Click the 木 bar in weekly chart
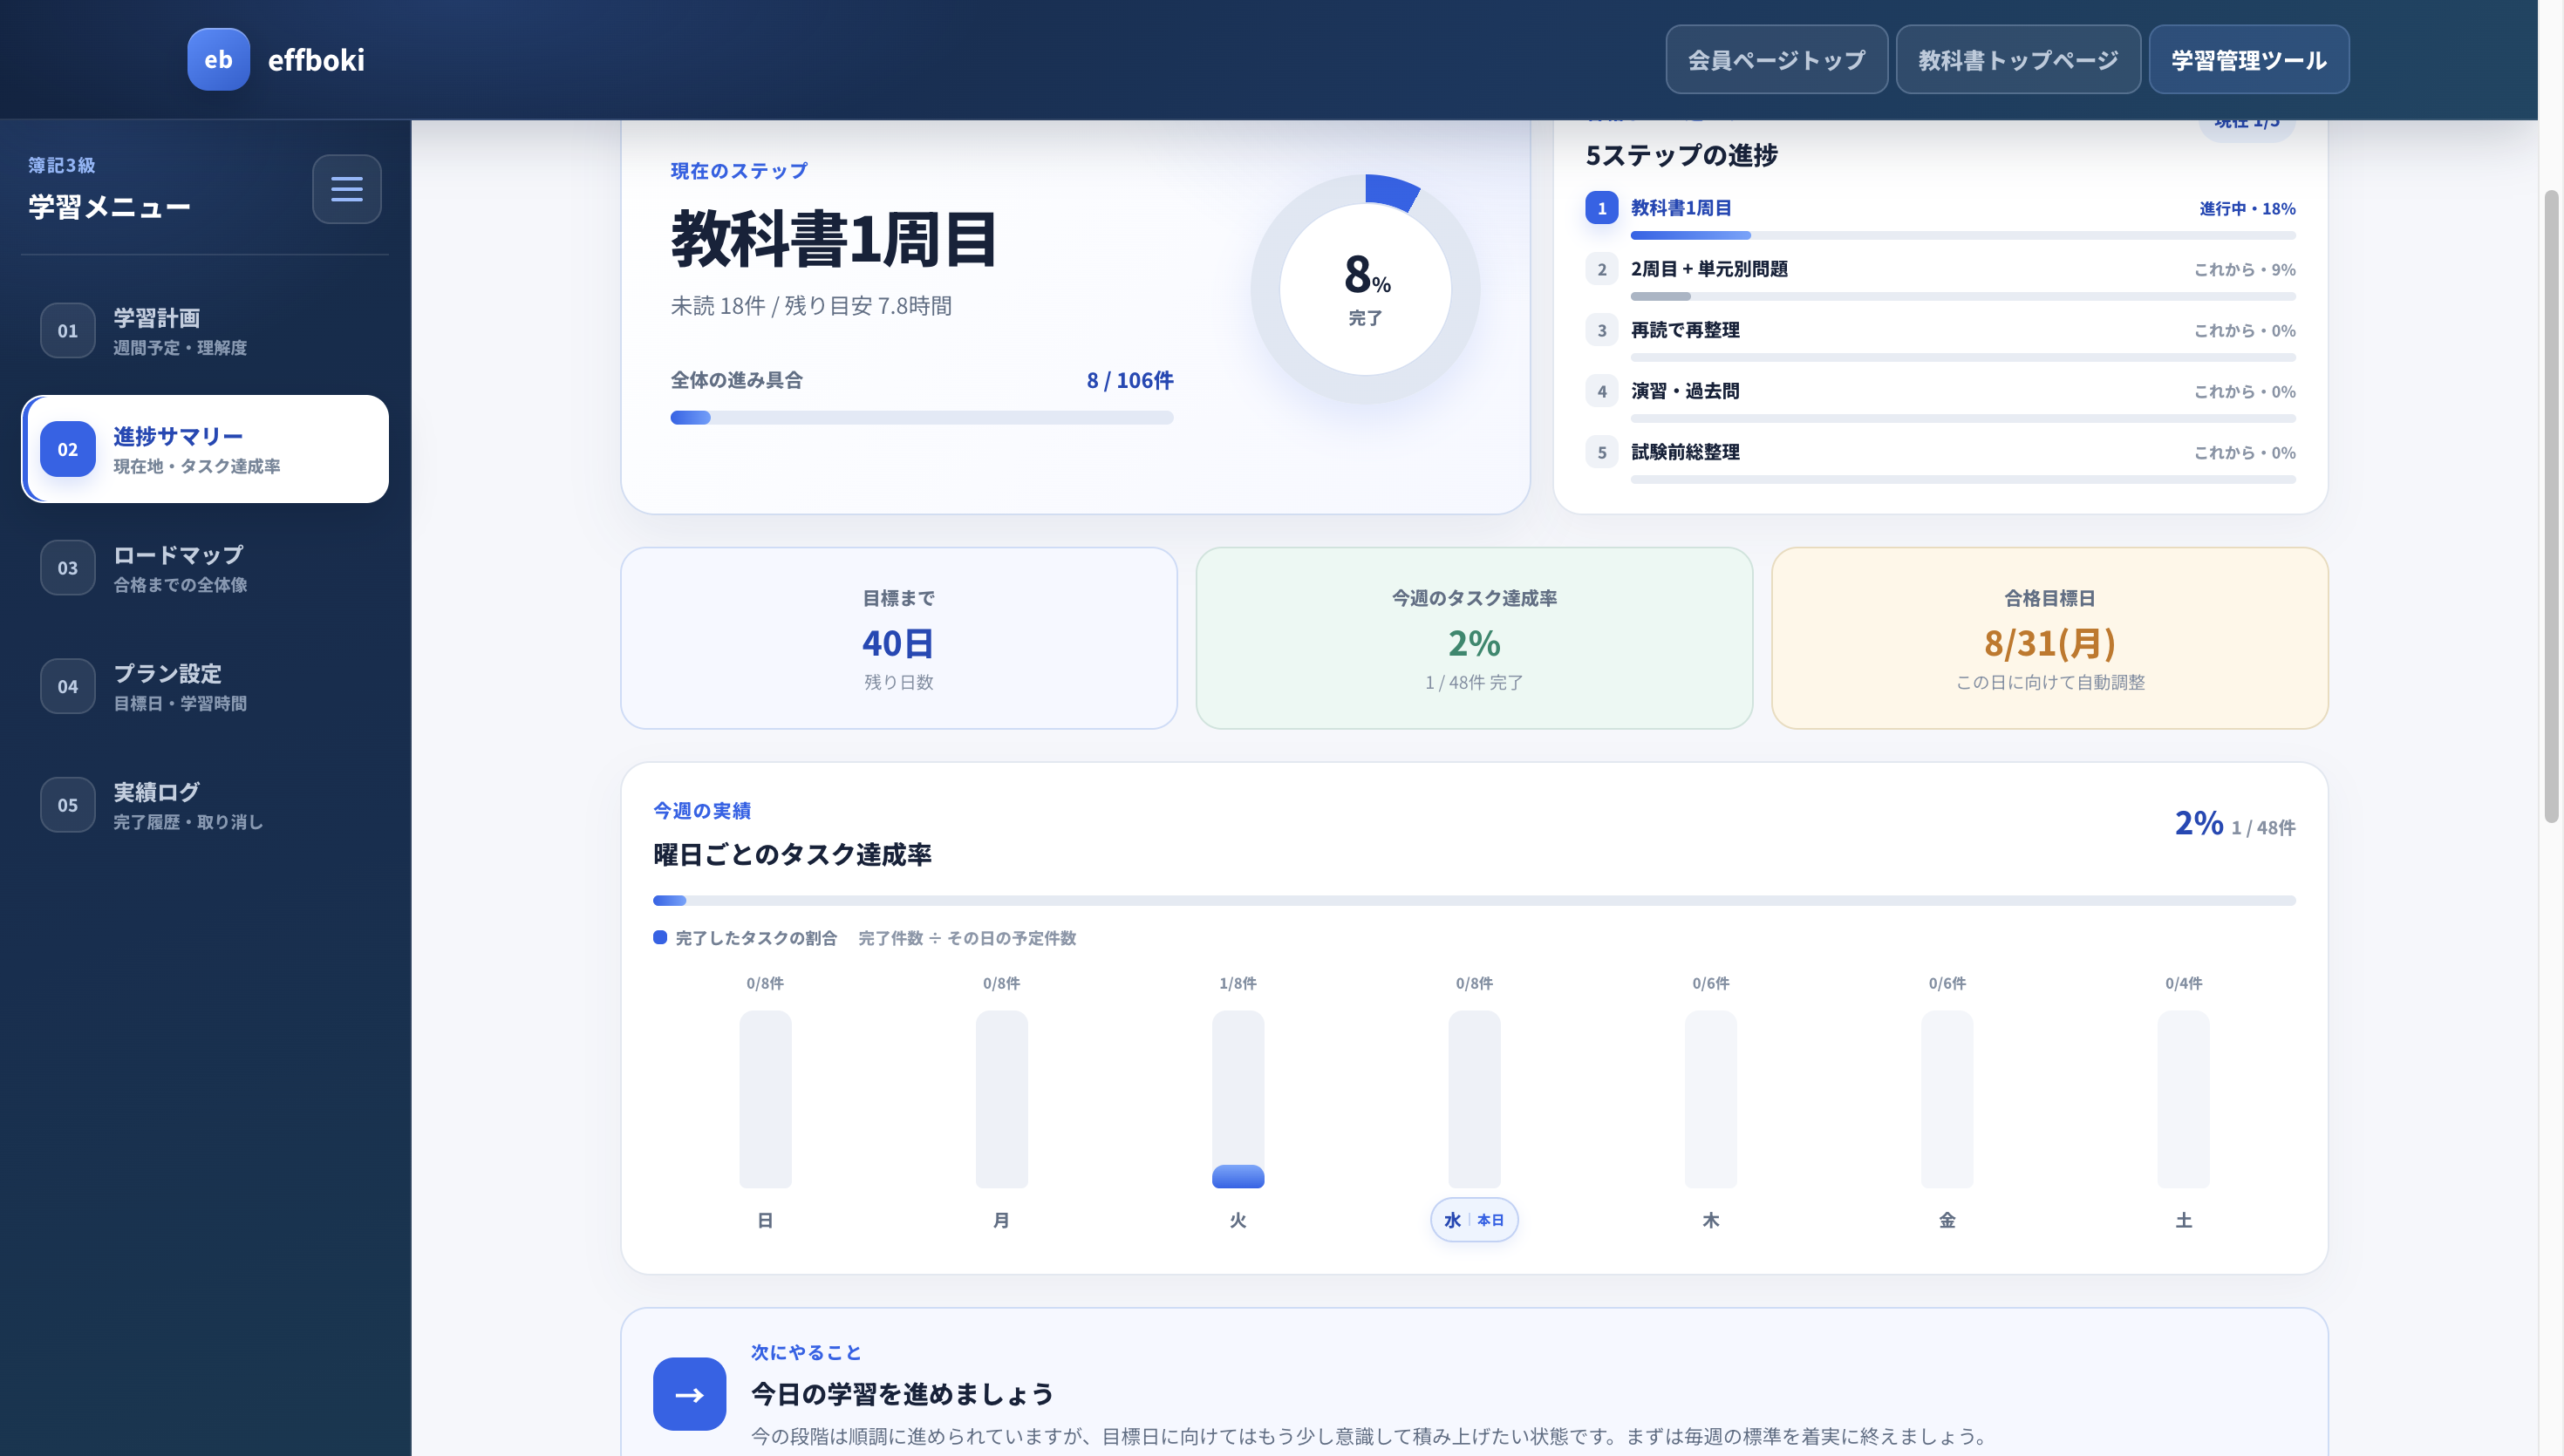 coord(1710,1099)
